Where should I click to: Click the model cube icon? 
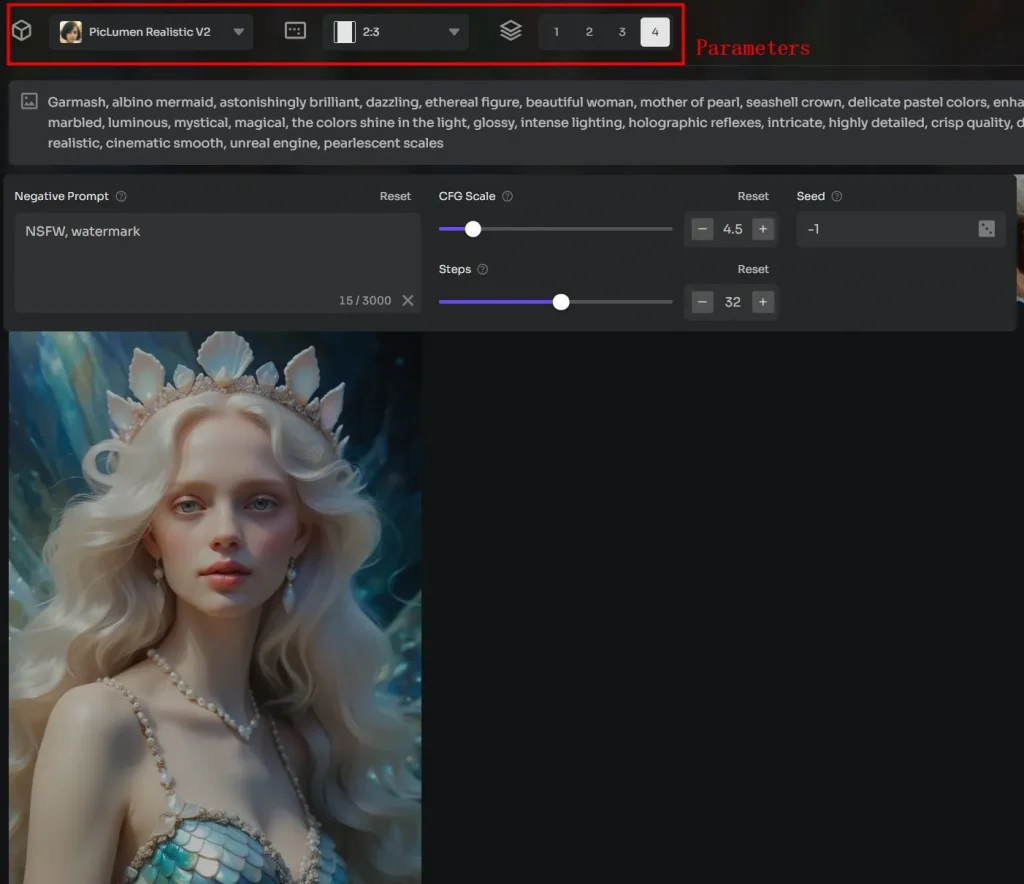pyautogui.click(x=21, y=32)
